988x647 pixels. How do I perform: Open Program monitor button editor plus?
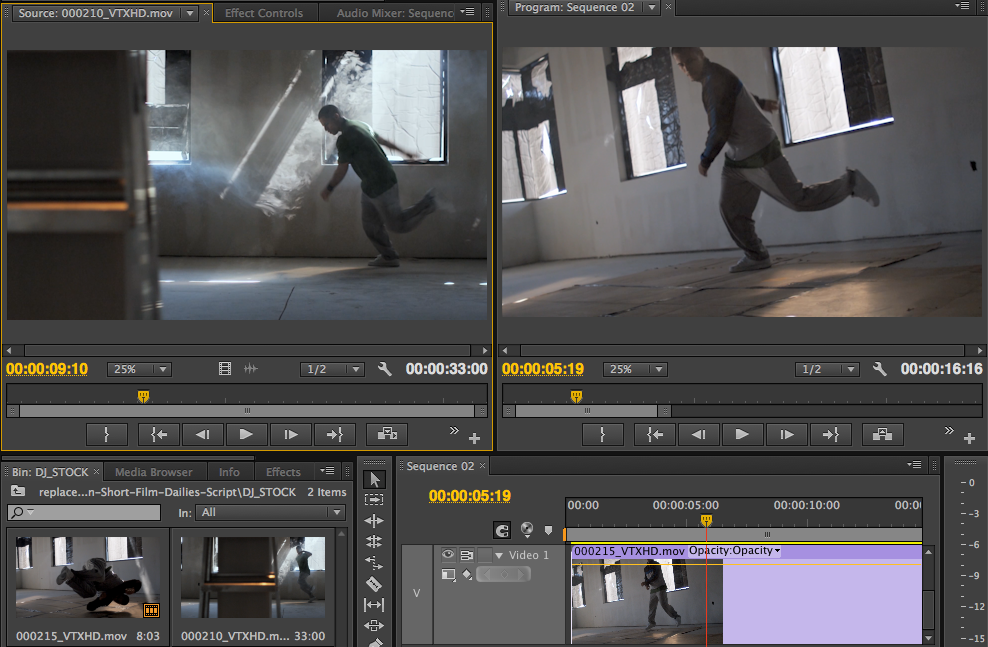(970, 438)
